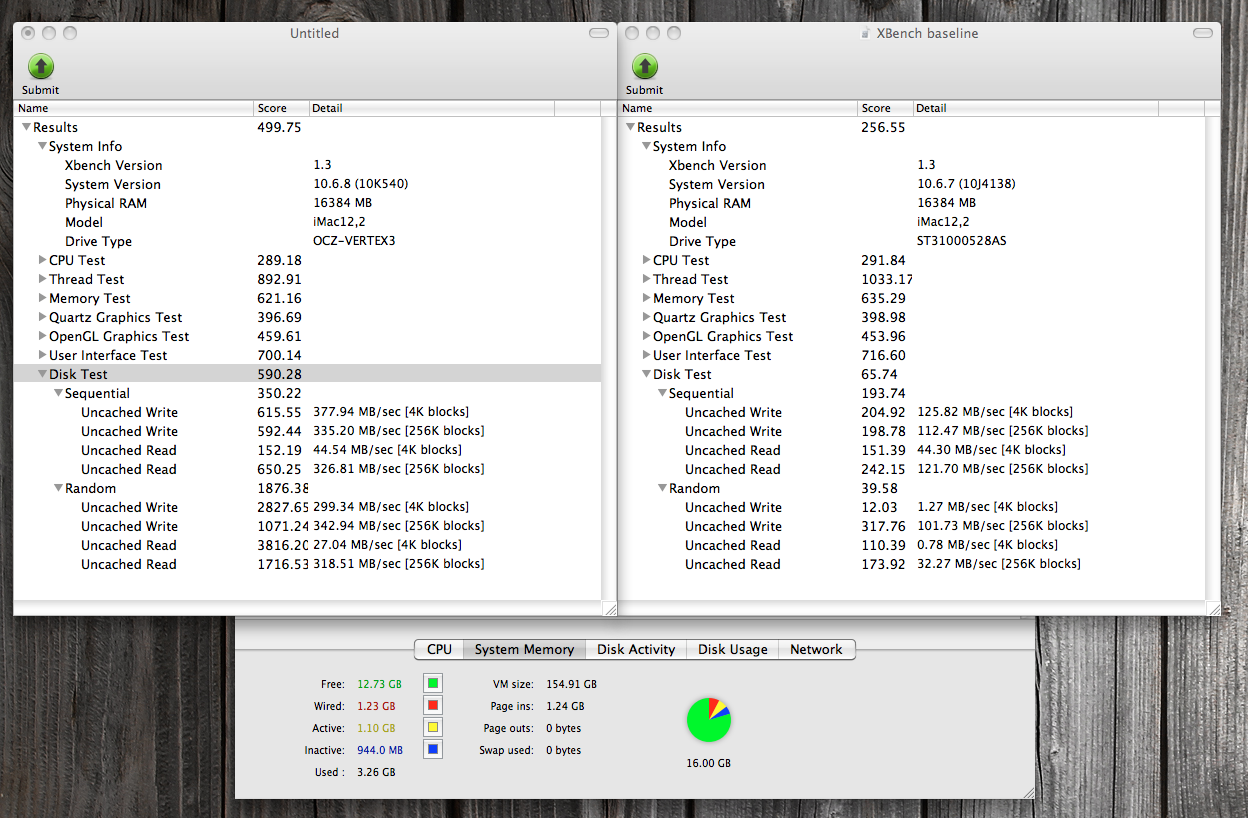The height and width of the screenshot is (818, 1248).
Task: Click the 16.00 GB label under pie chart
Action: 709,763
